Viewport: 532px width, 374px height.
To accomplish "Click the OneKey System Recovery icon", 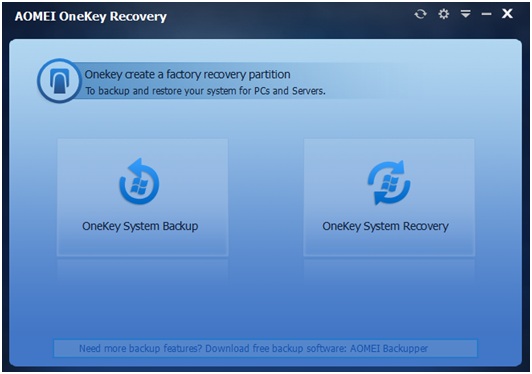I will (389, 183).
